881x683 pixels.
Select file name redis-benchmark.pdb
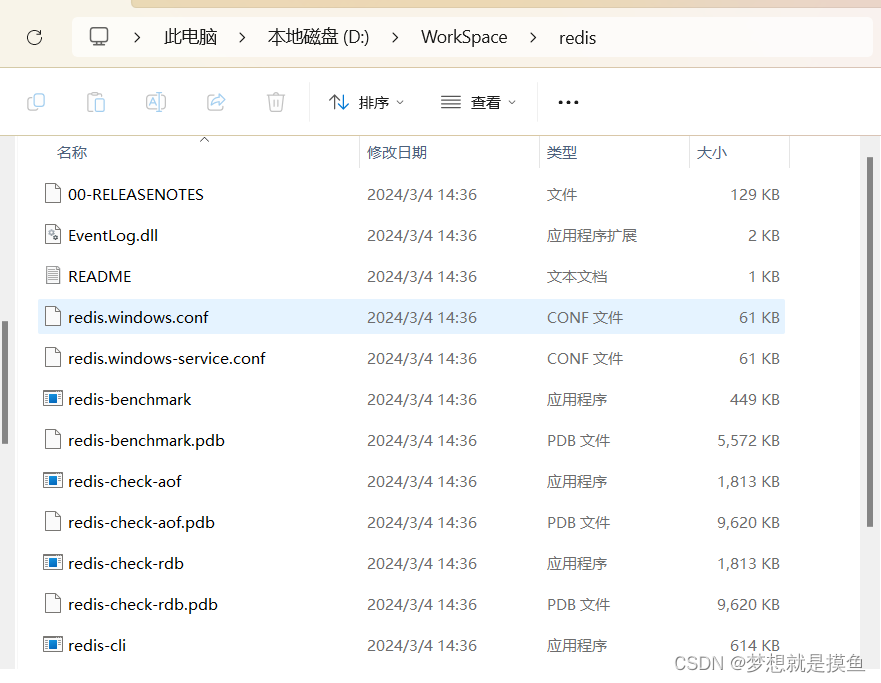click(x=146, y=440)
